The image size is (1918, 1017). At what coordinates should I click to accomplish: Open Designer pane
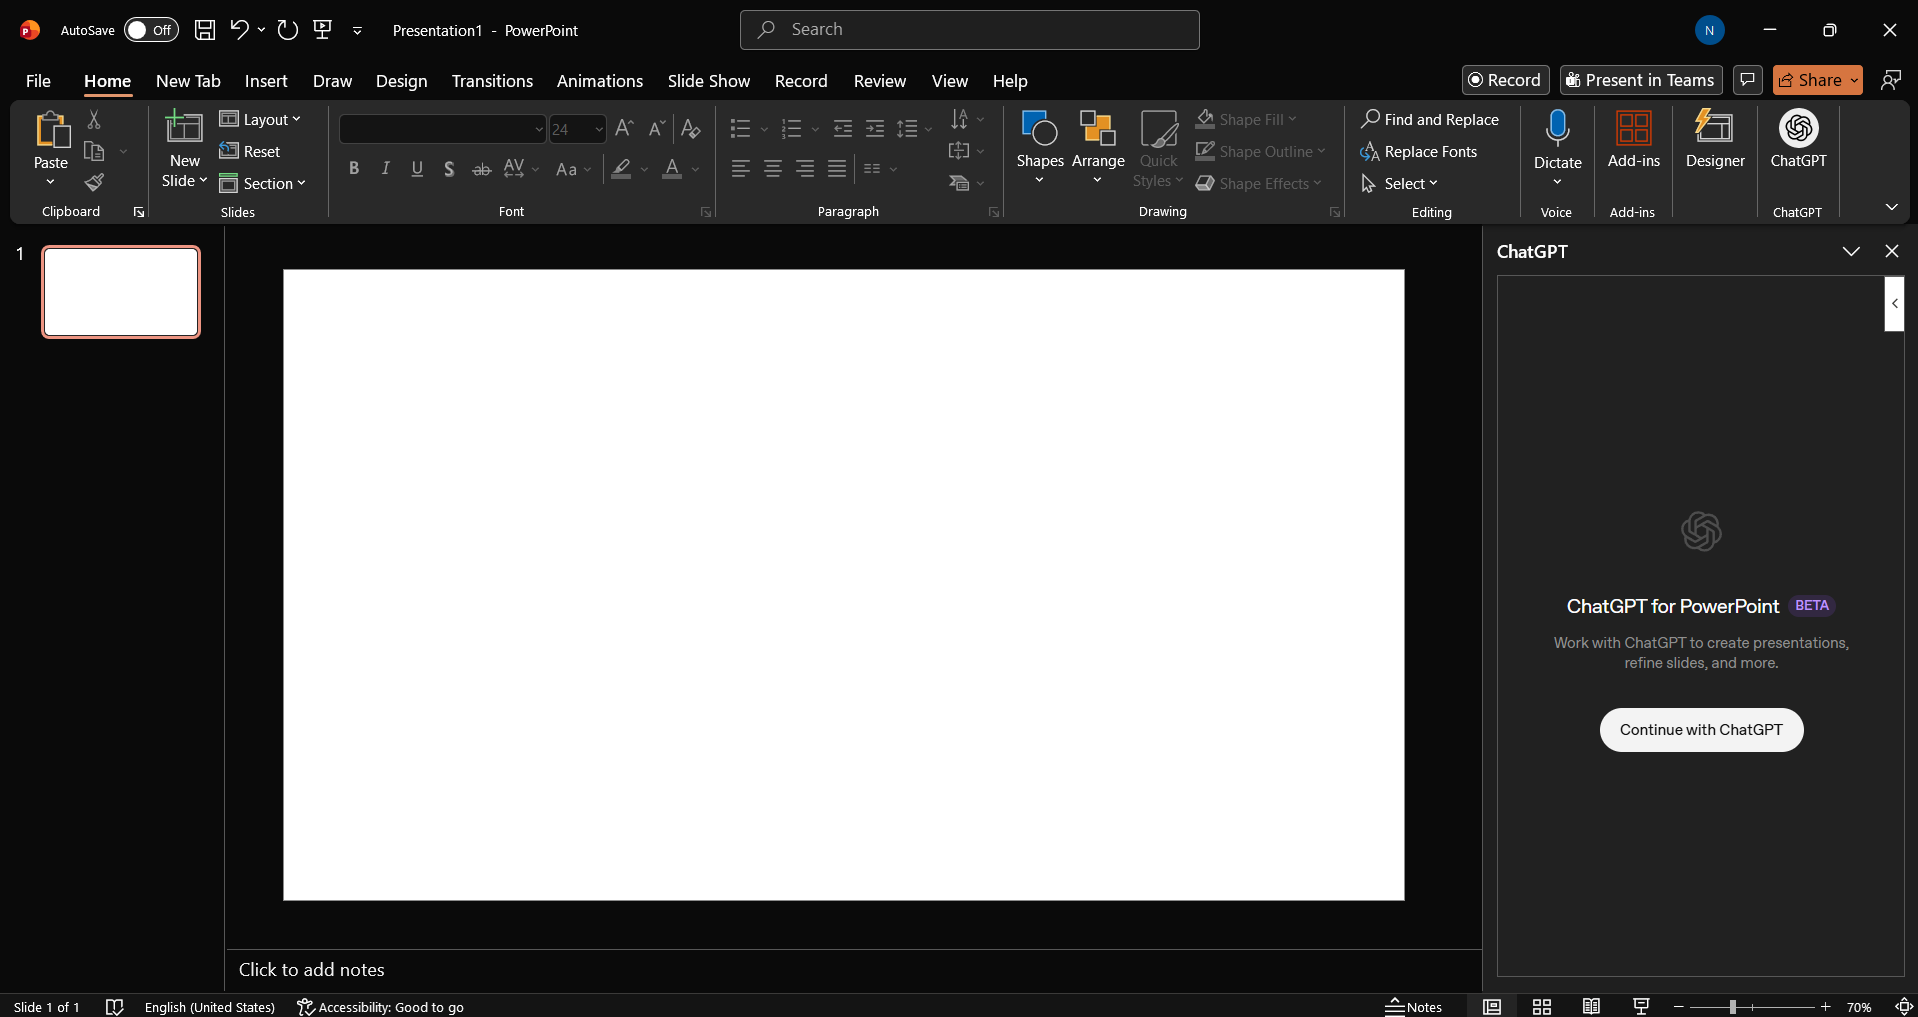[1715, 140]
